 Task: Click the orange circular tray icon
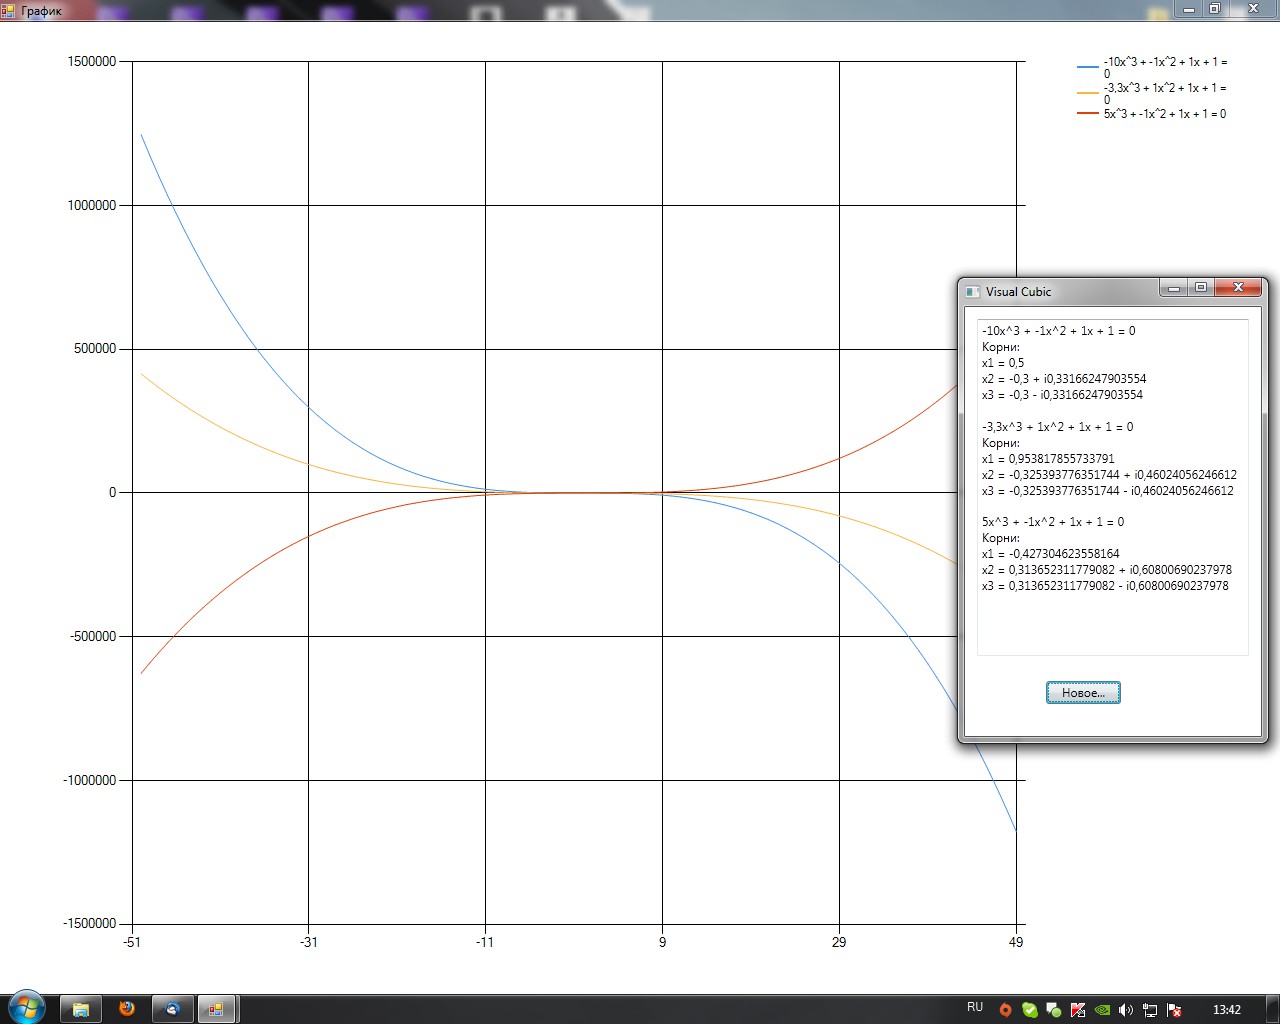click(x=1006, y=1010)
